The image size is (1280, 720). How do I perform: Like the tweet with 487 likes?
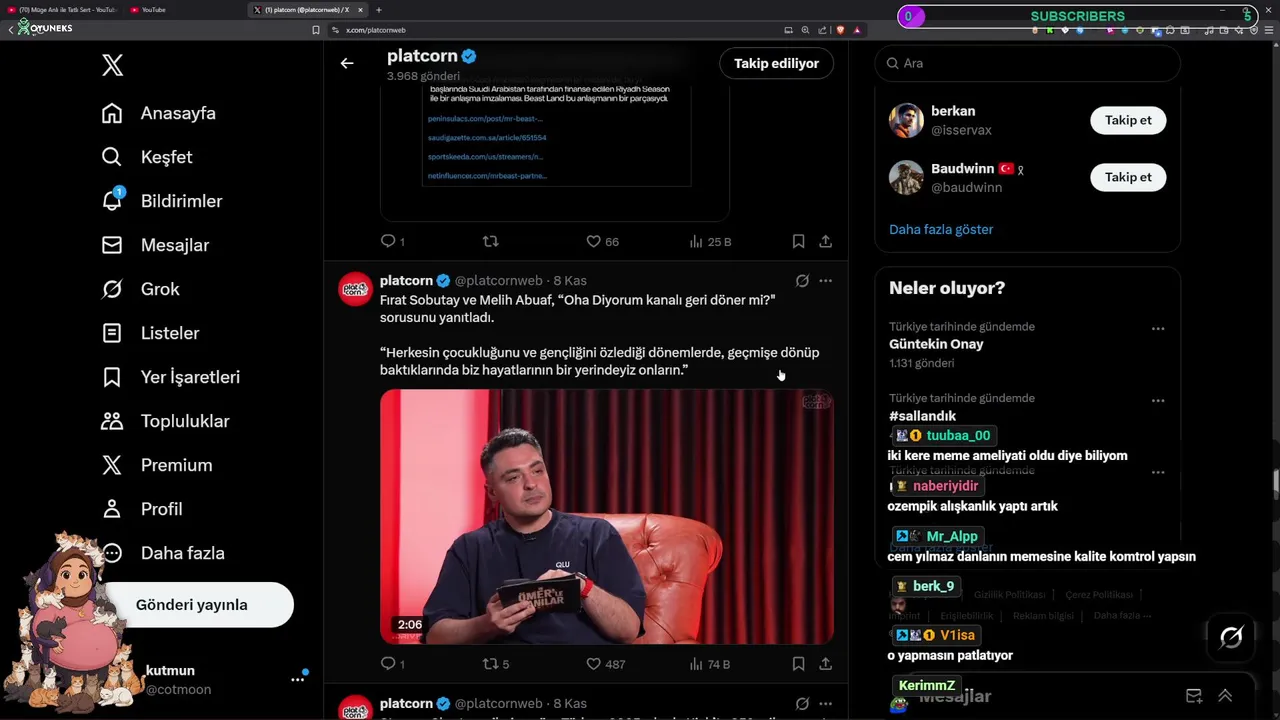pos(605,664)
